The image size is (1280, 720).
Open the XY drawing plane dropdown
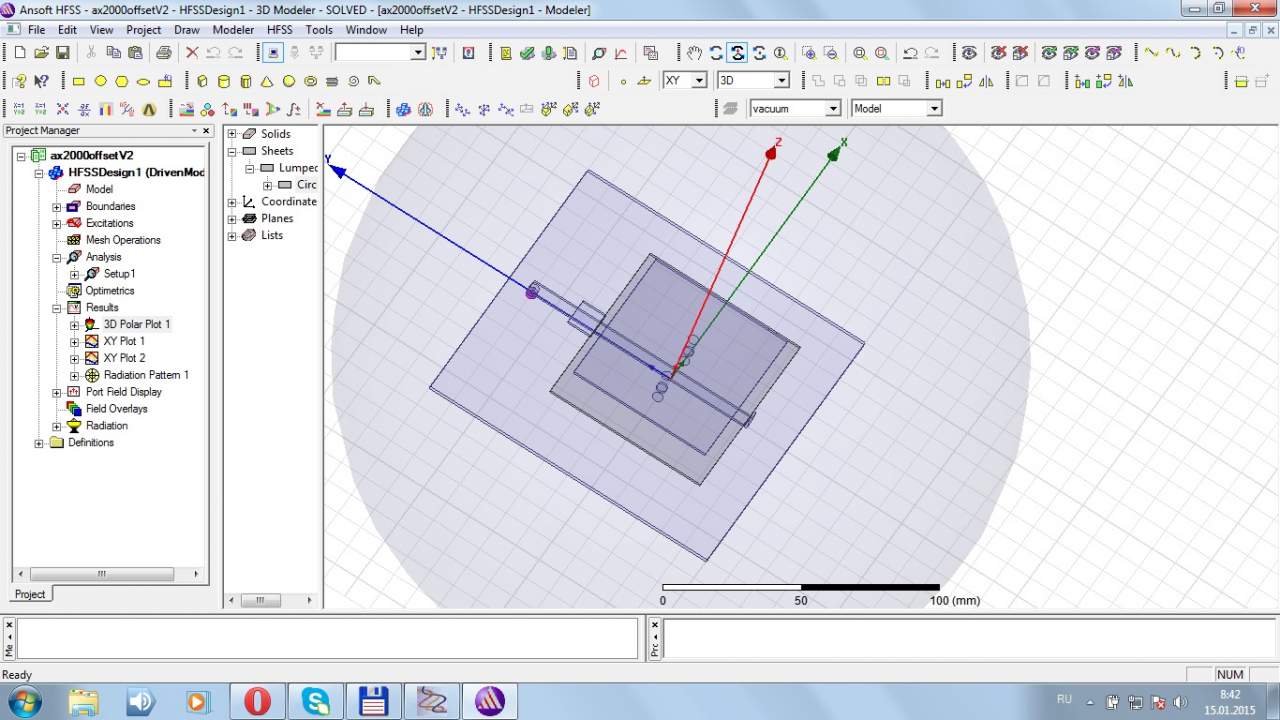click(x=699, y=81)
